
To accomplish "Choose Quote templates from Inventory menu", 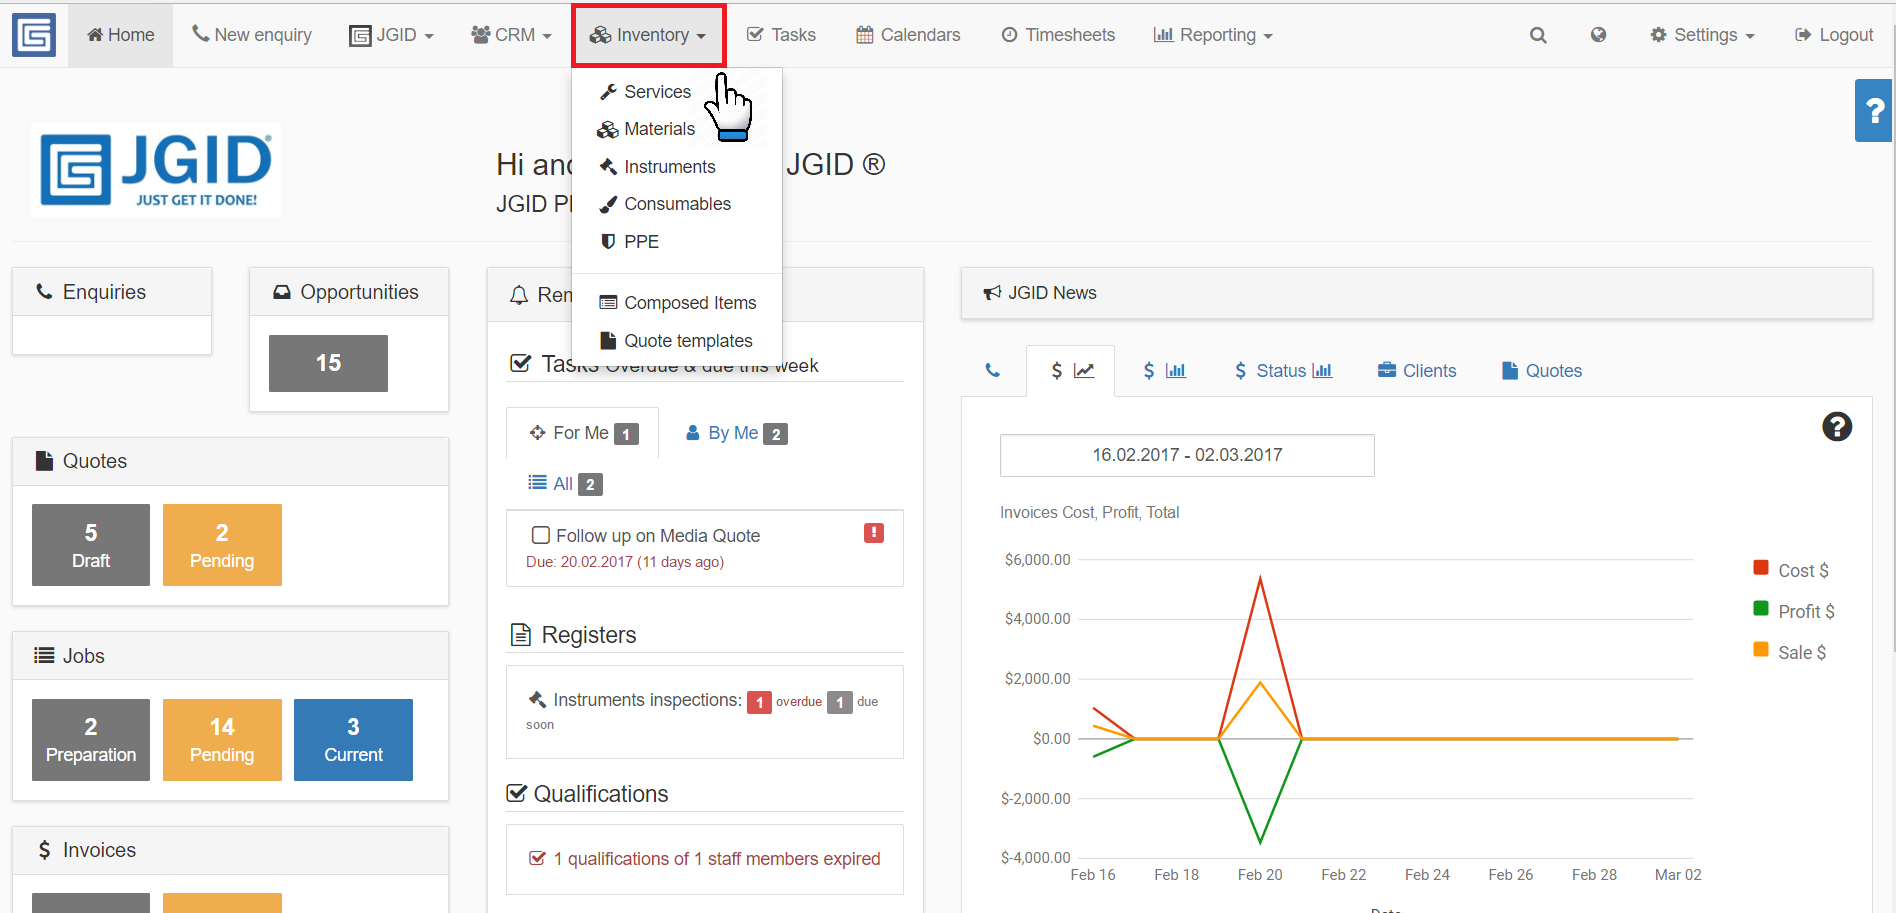I will coord(675,341).
